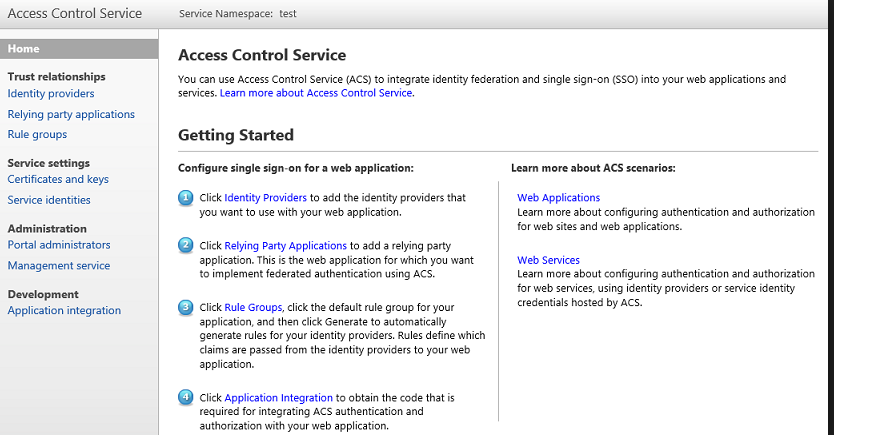Open Web Services scenario link
The width and height of the screenshot is (883, 435).
coord(548,260)
